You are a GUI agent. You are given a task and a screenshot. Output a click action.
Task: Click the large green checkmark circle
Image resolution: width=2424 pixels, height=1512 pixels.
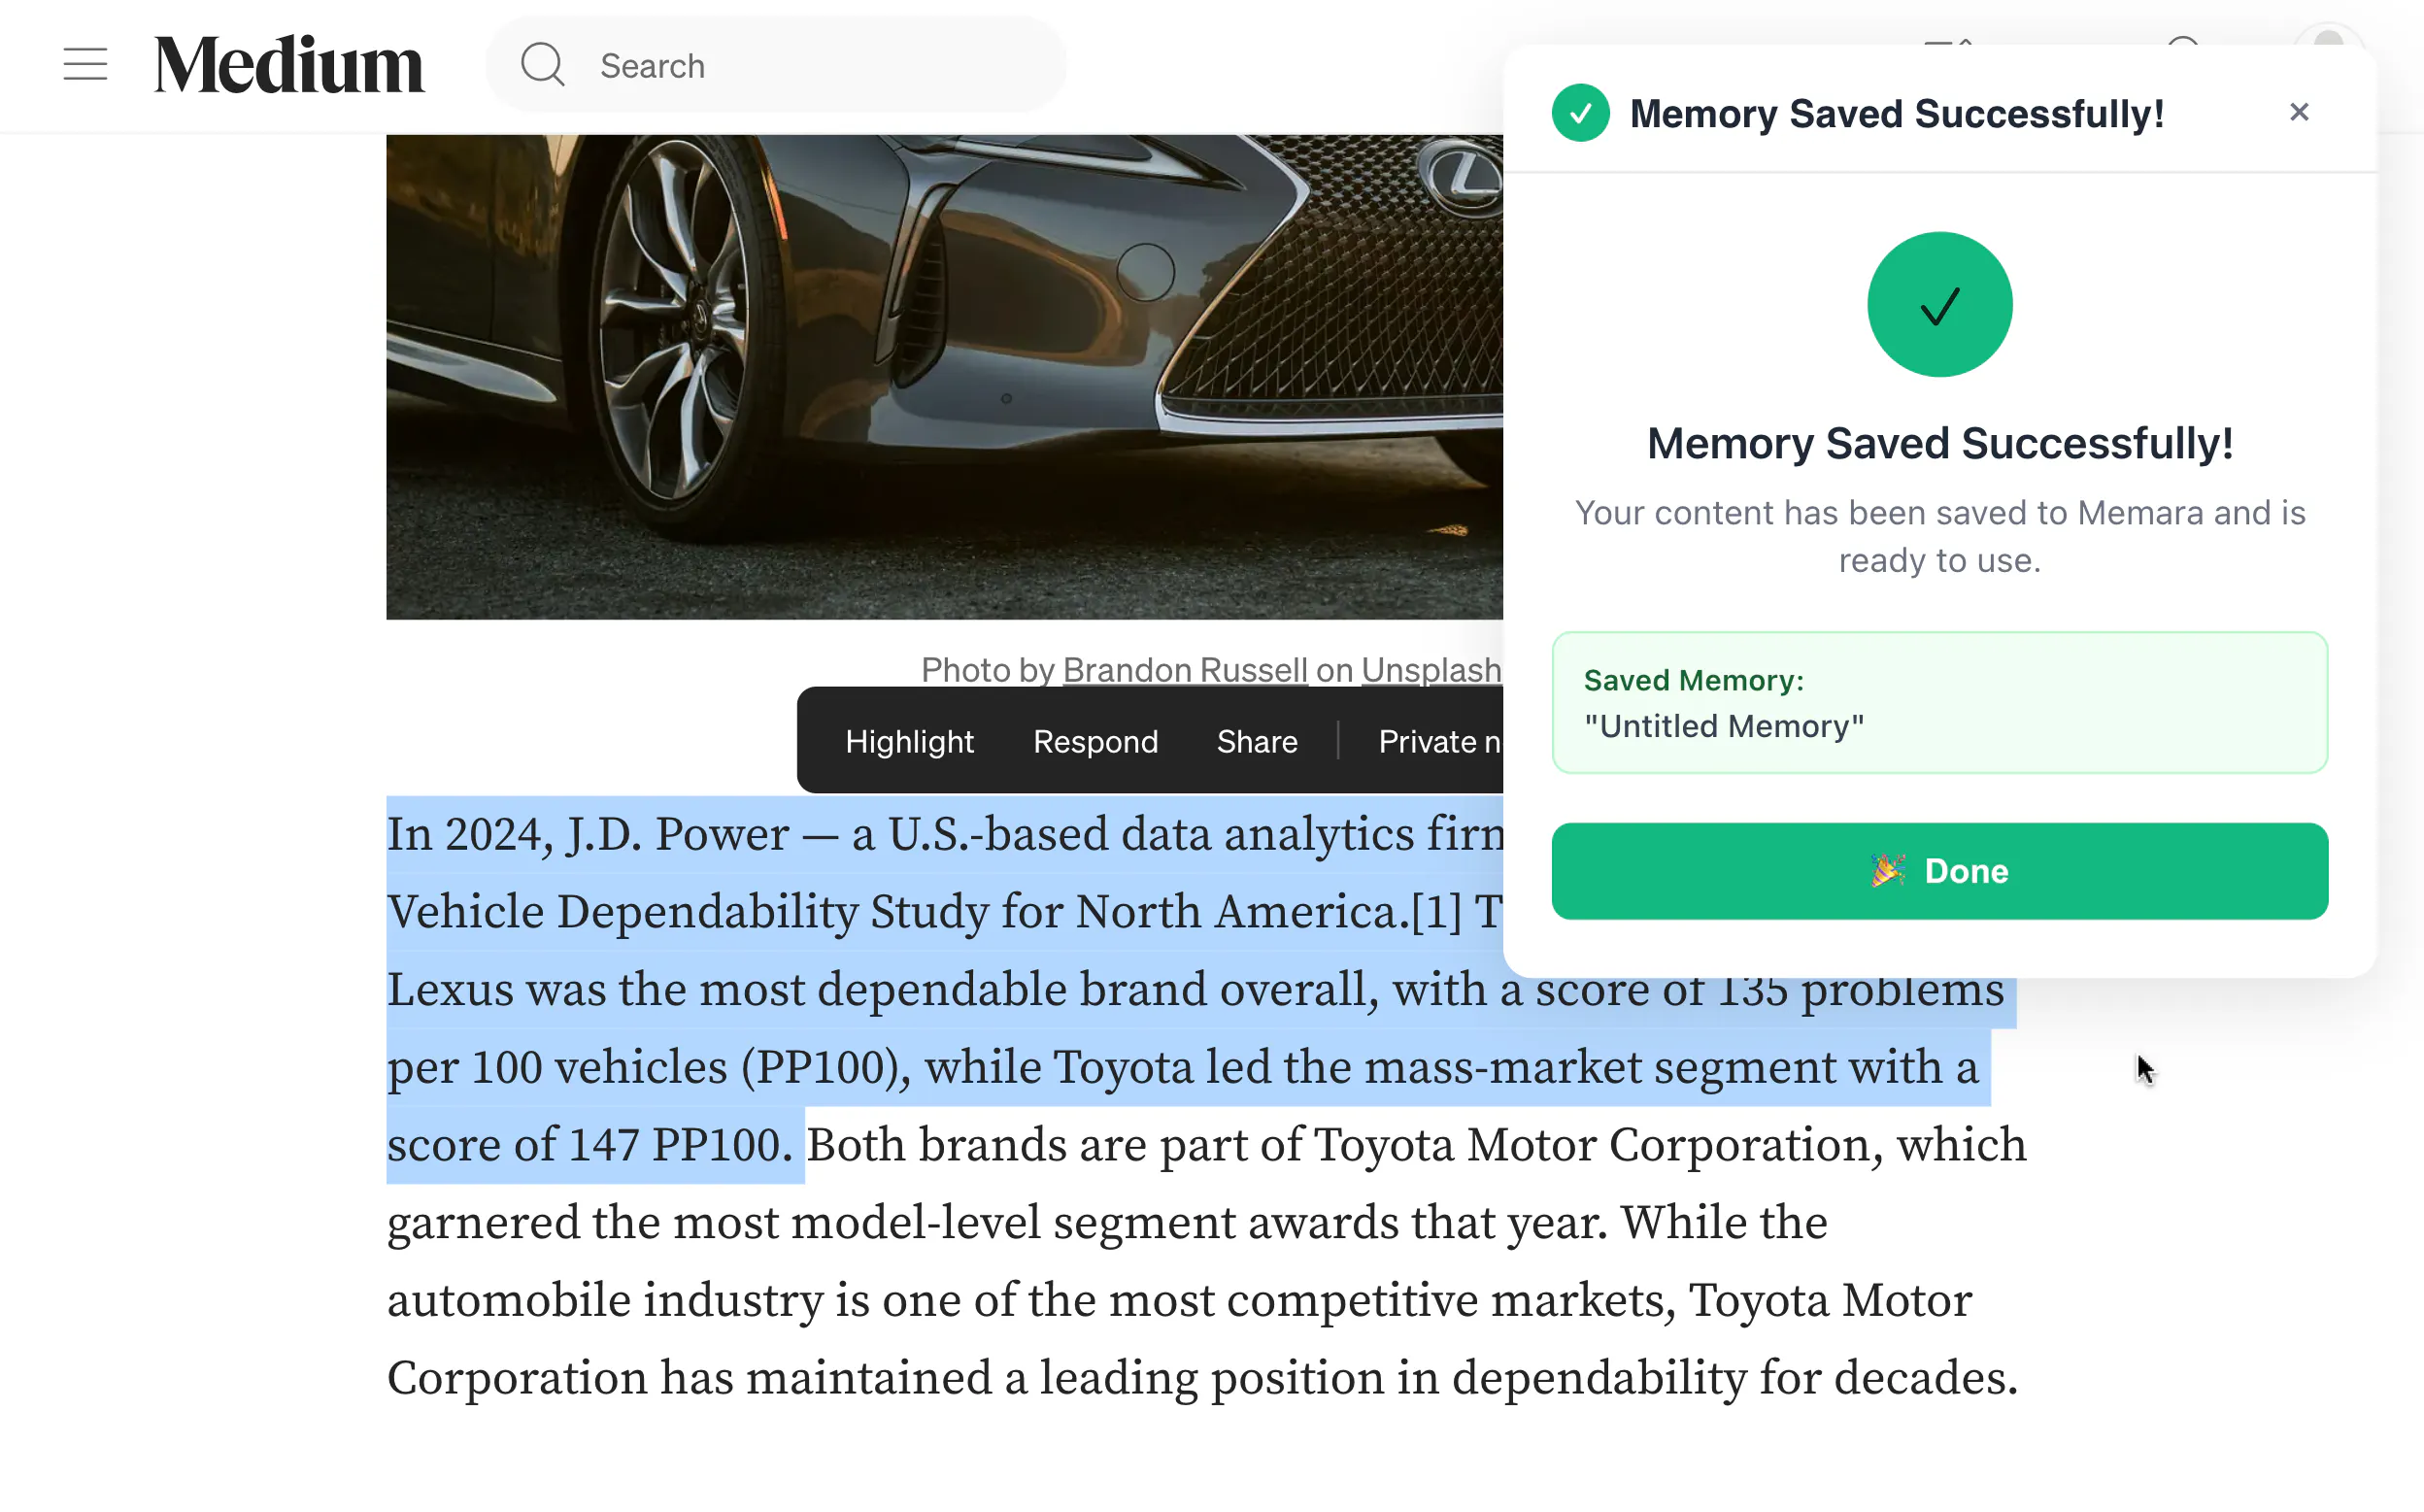1939,305
